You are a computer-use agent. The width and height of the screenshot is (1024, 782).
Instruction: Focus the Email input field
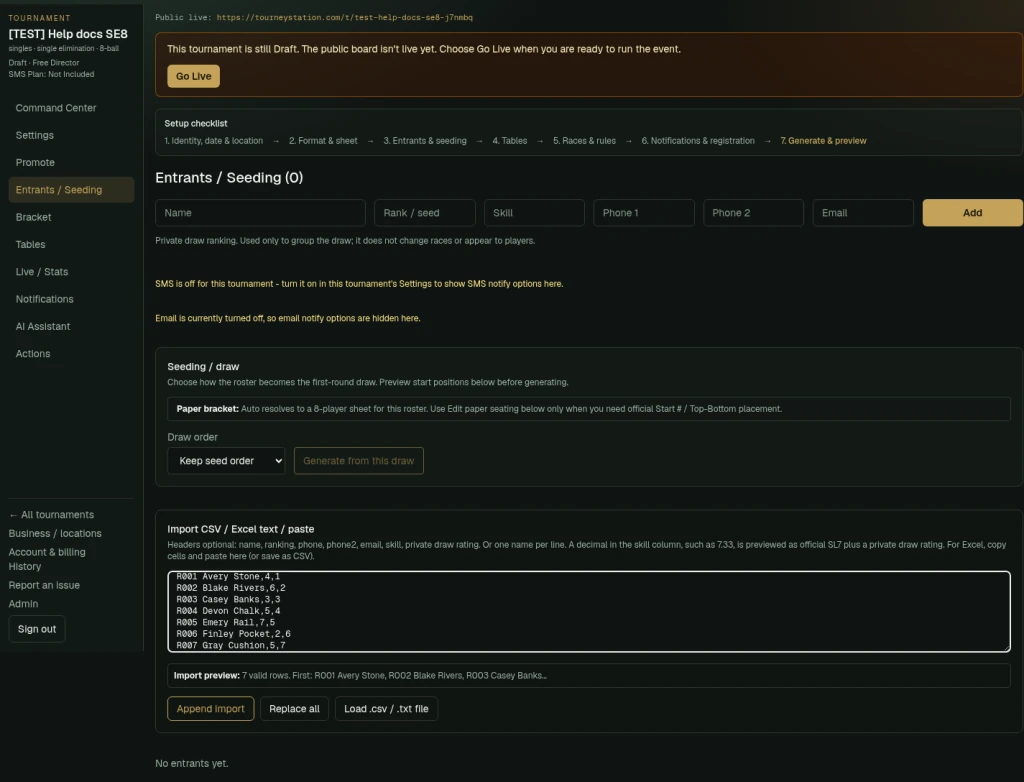coord(863,213)
